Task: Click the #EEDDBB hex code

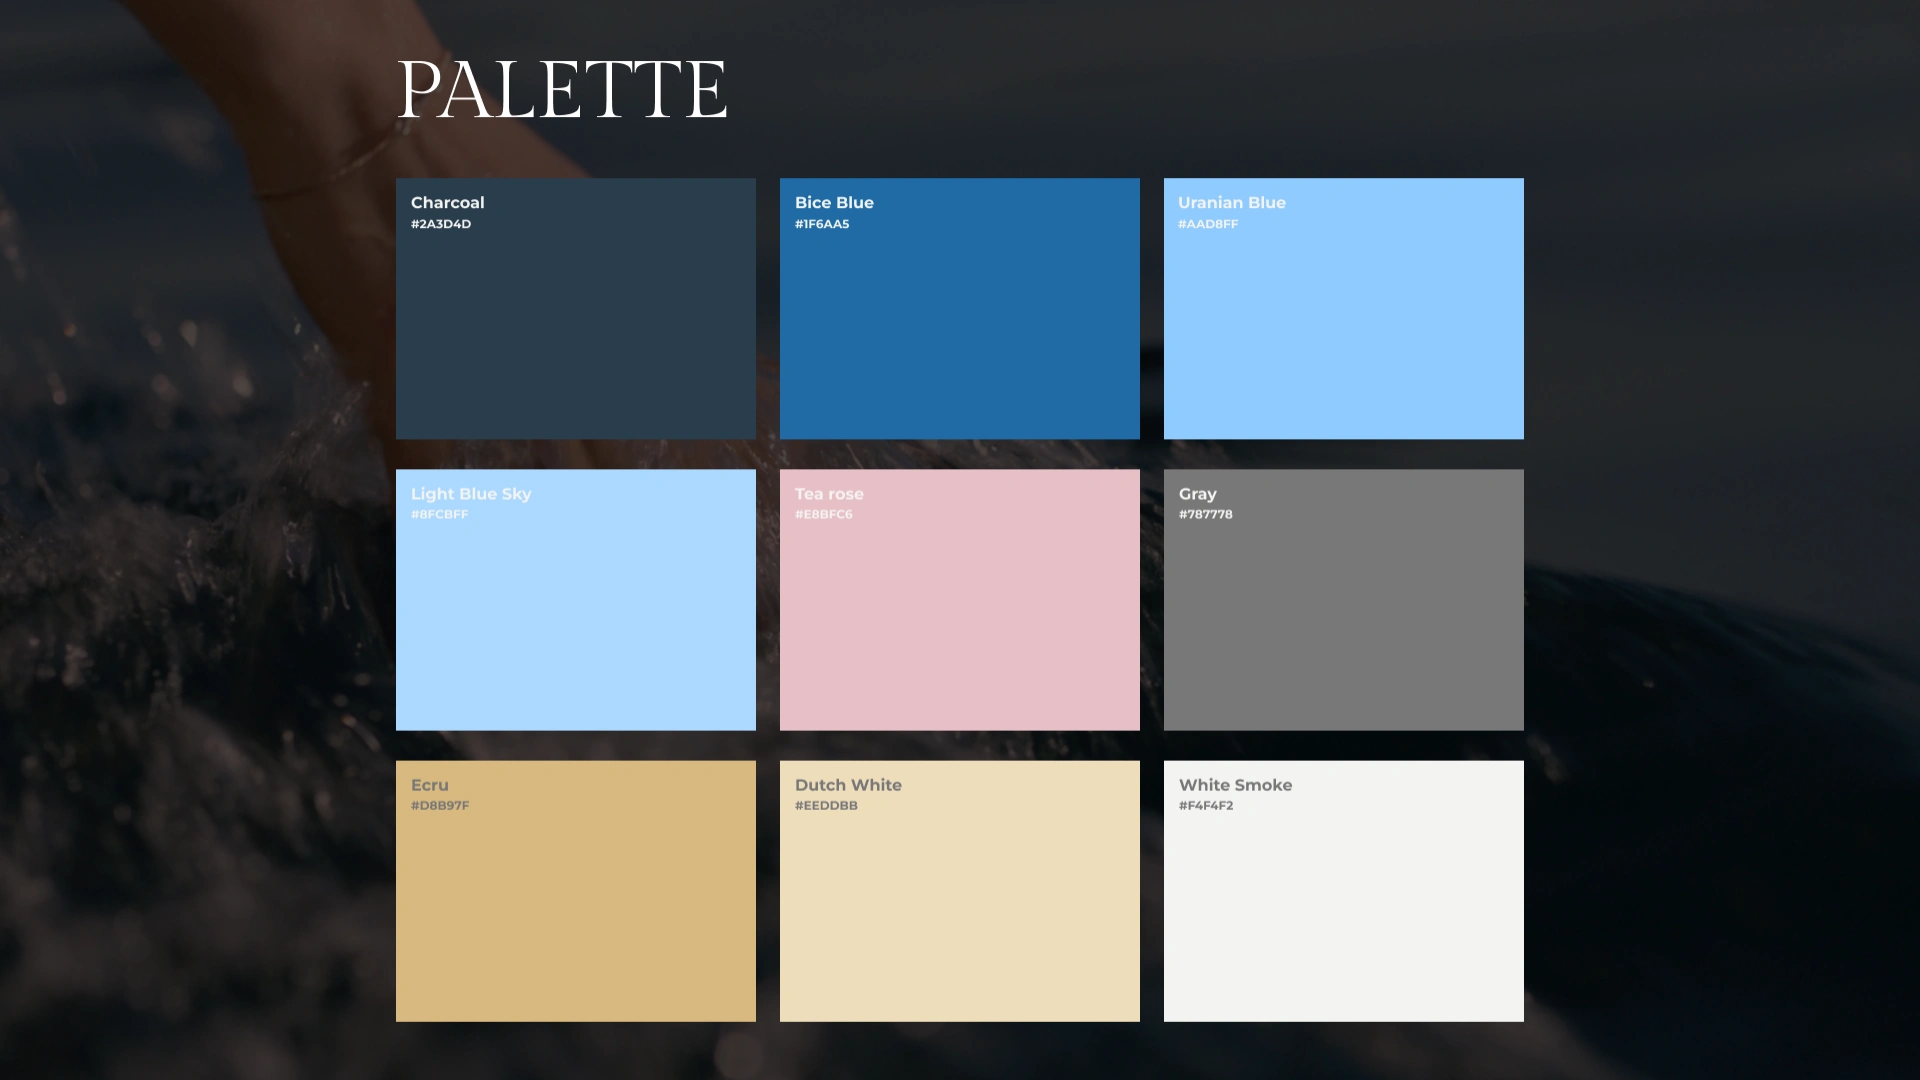Action: [826, 805]
